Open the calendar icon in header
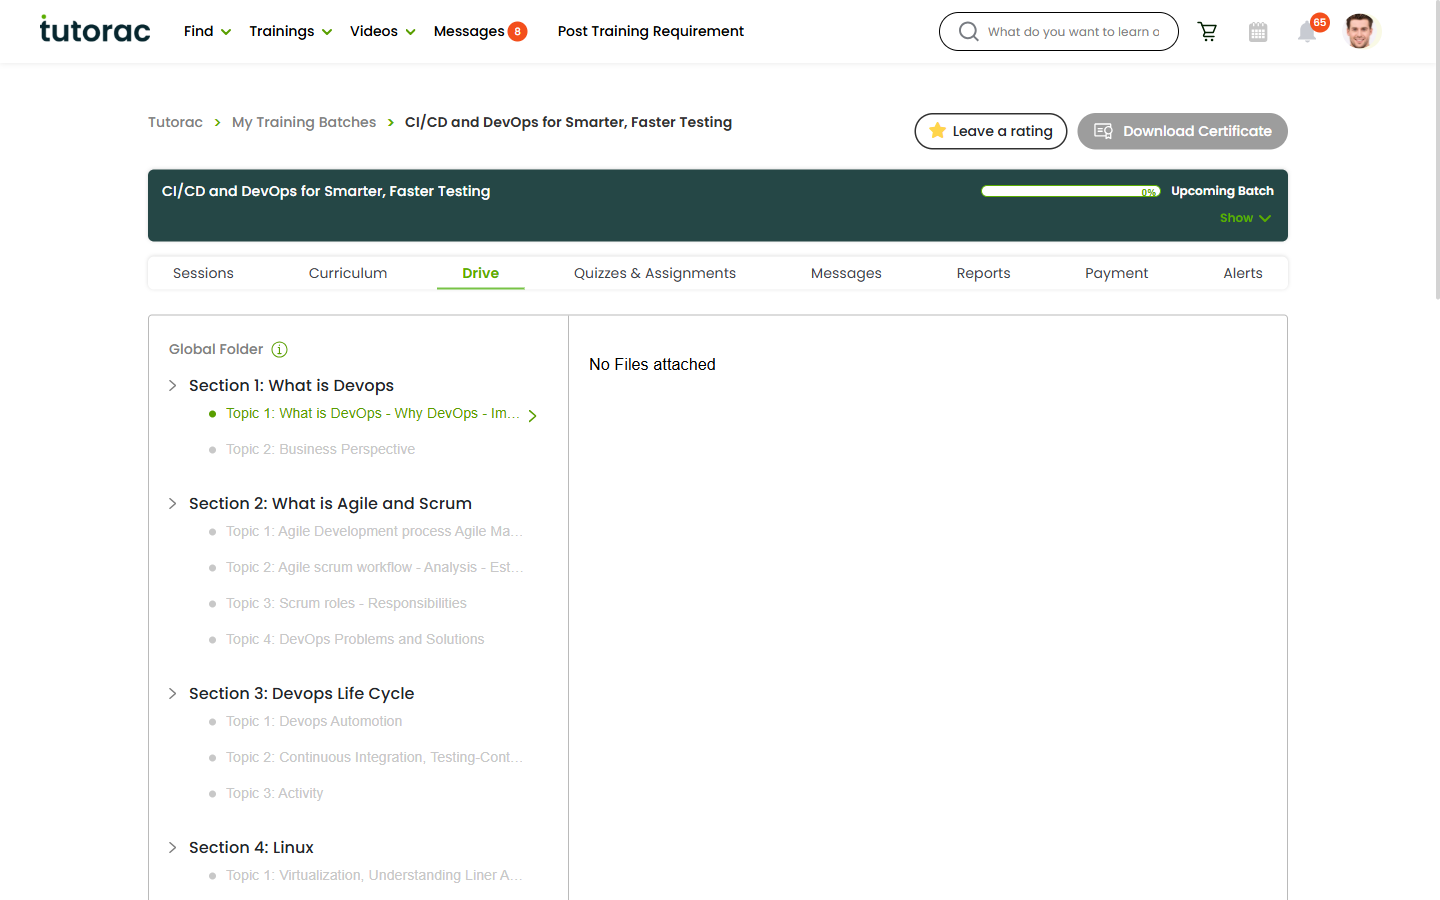 point(1258,32)
